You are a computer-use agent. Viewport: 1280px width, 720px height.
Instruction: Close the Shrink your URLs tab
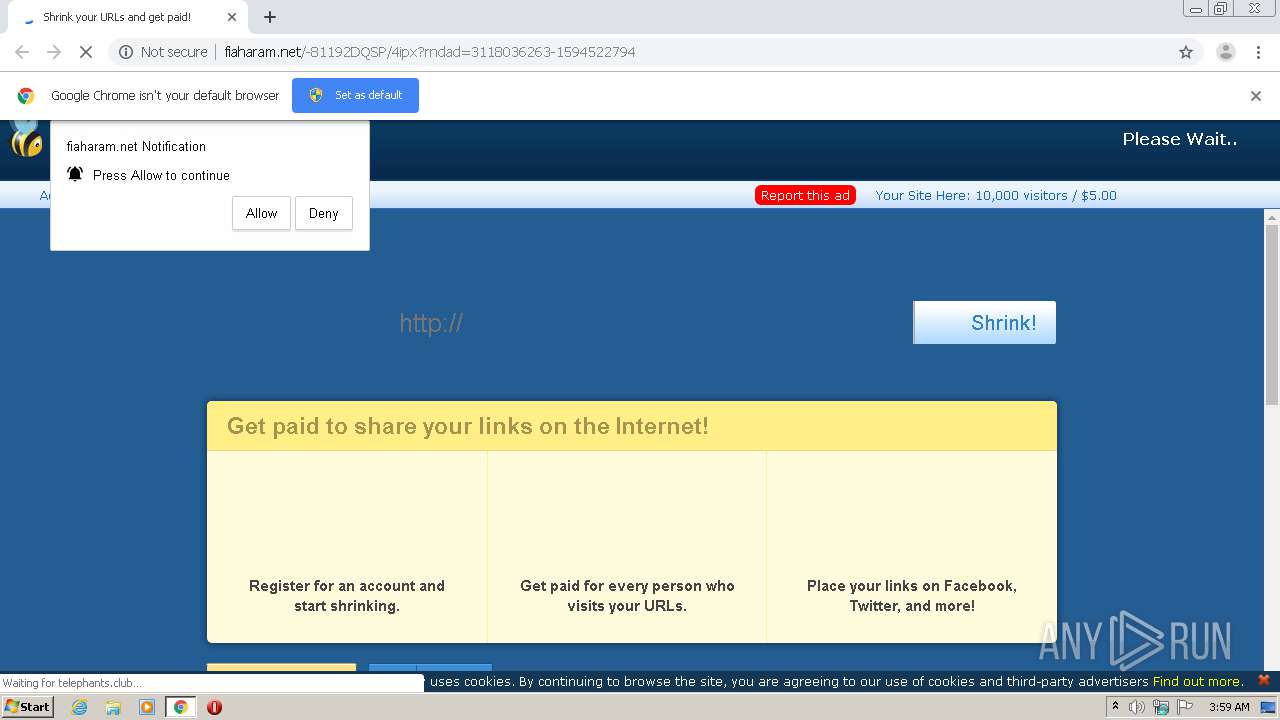[232, 17]
